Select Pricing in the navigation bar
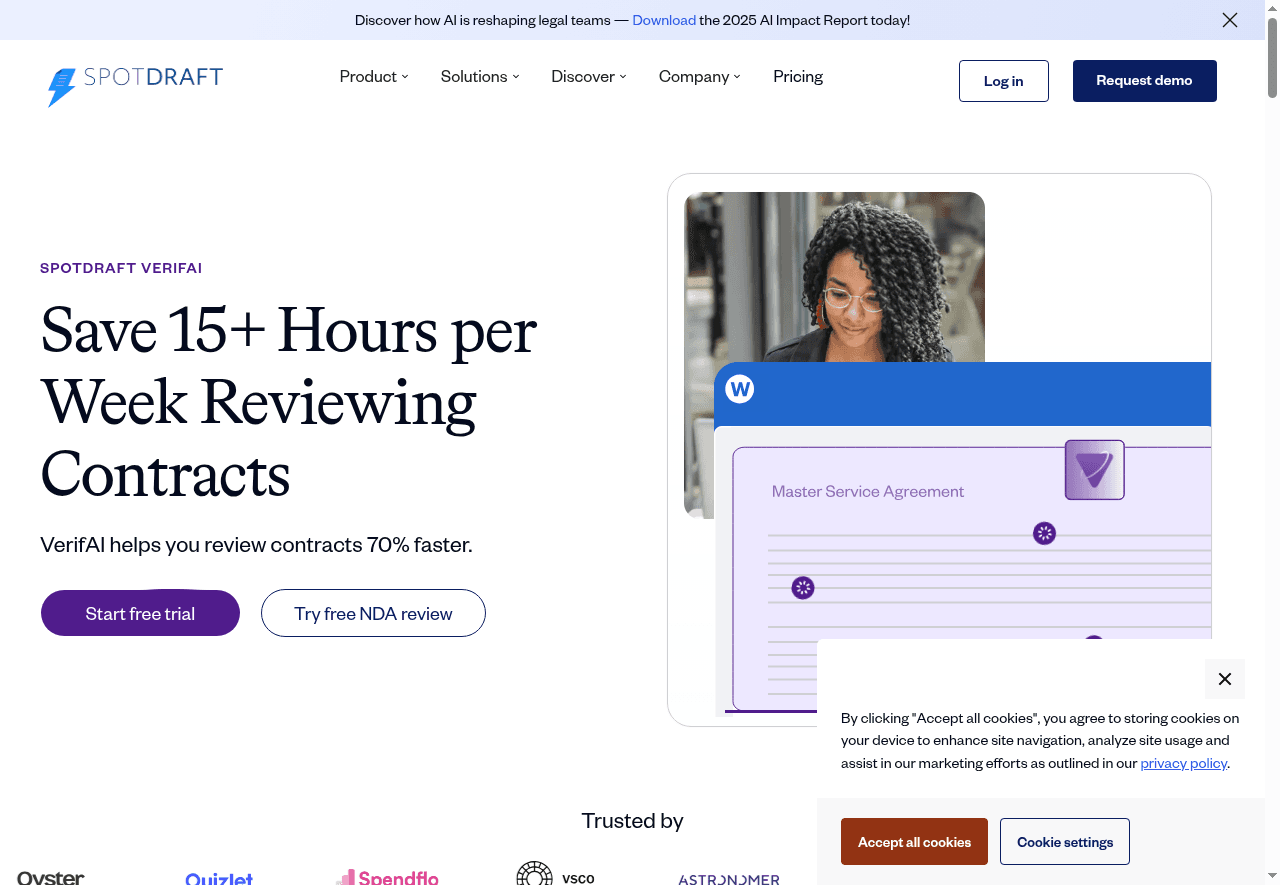 pyautogui.click(x=797, y=76)
